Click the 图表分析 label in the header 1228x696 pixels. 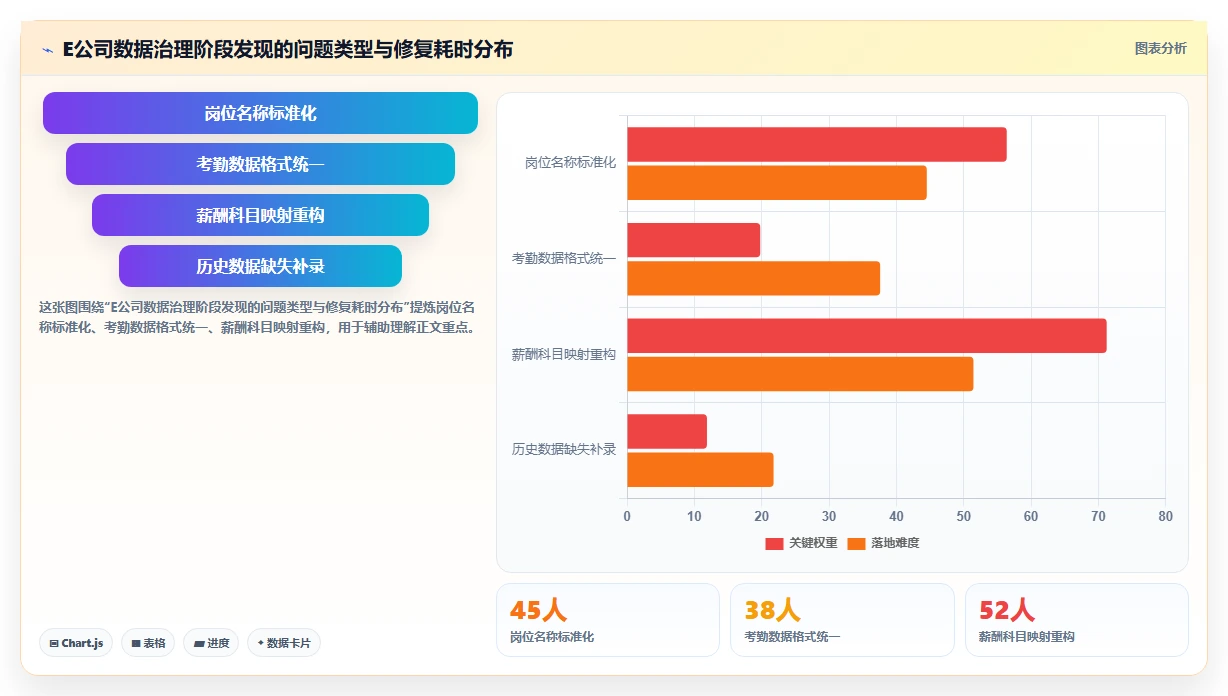1160,48
